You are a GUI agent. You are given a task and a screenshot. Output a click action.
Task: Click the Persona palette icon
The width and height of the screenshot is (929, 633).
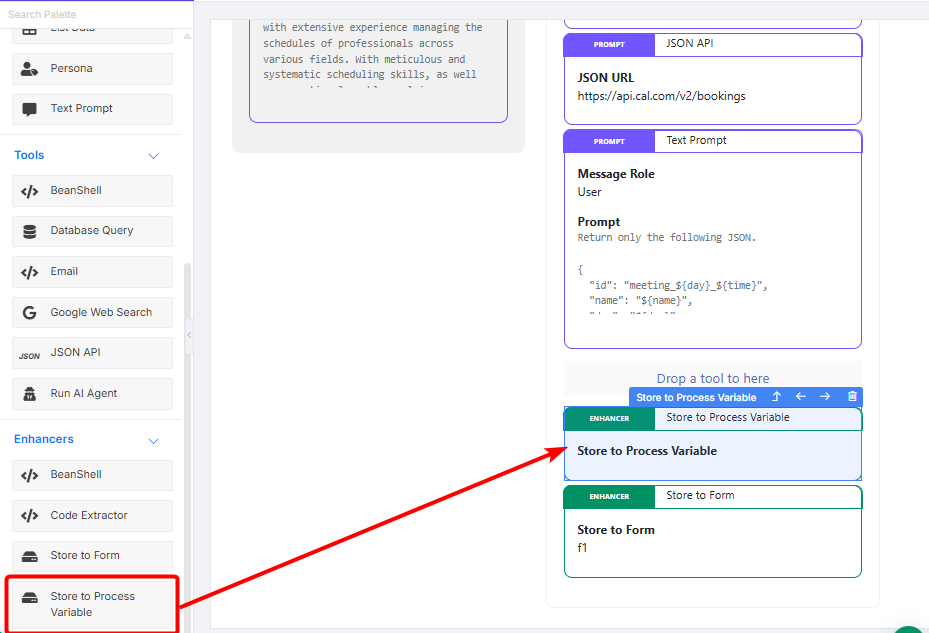tap(30, 69)
